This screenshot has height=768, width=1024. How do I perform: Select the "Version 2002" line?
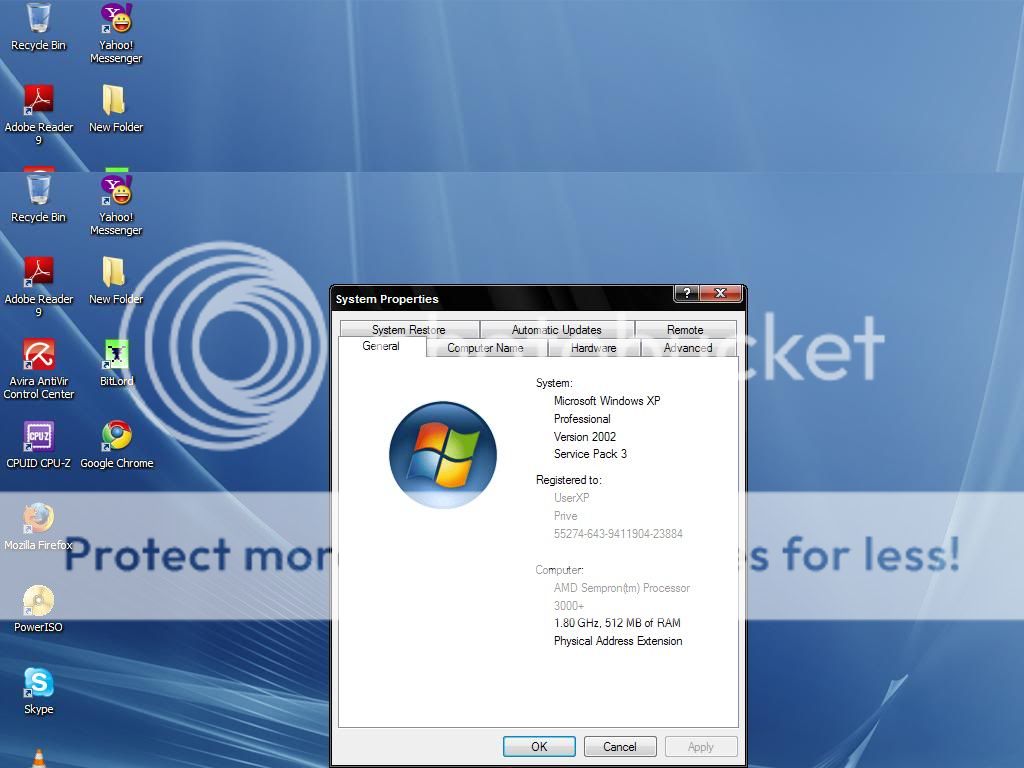tap(584, 436)
